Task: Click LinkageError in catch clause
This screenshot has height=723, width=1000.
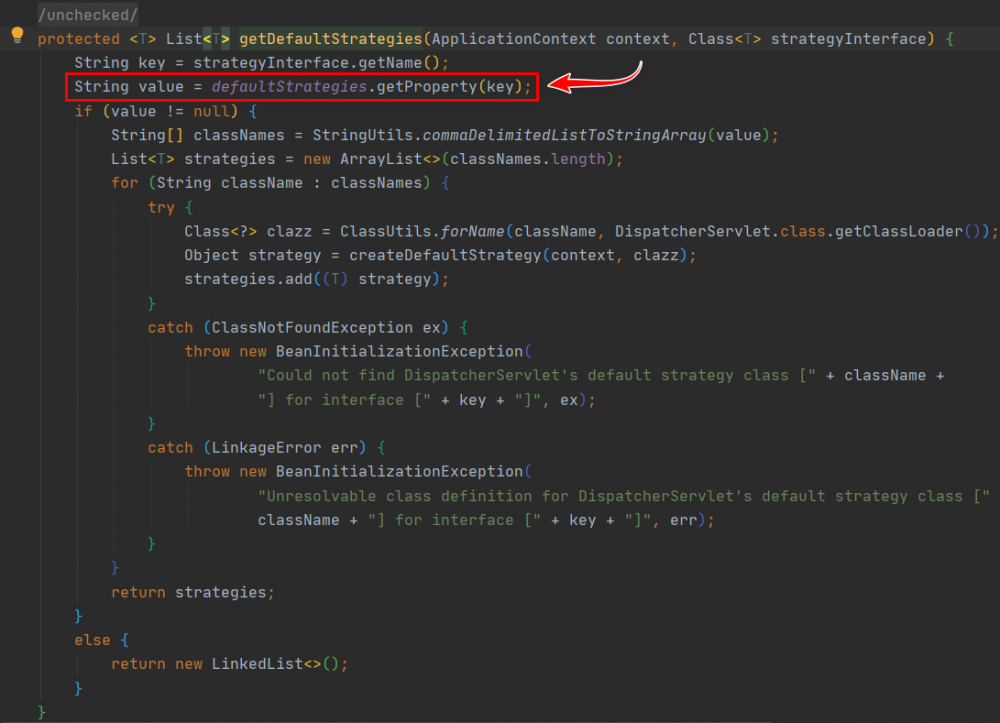Action: [x=266, y=448]
